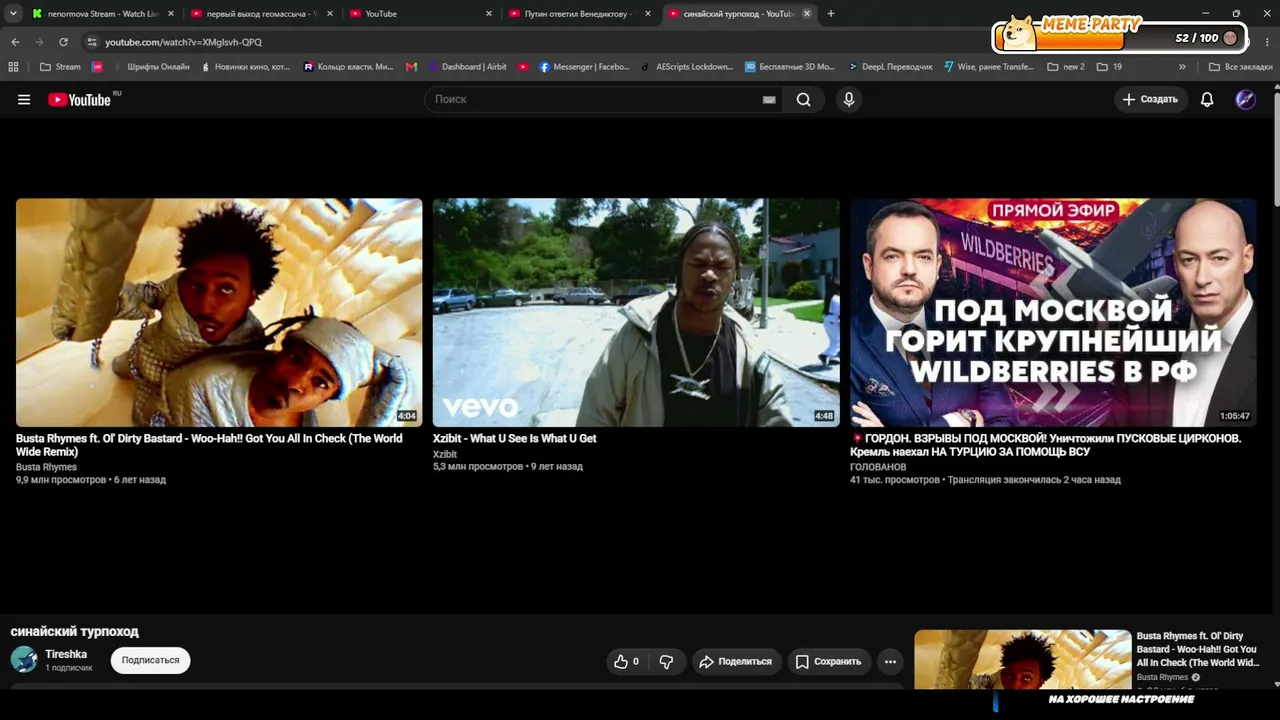Open the YouTube notifications bell
The image size is (1280, 720).
(1207, 99)
